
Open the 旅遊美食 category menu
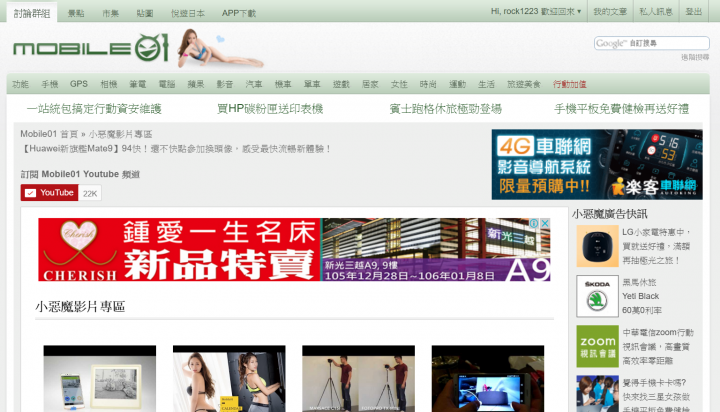tap(523, 84)
